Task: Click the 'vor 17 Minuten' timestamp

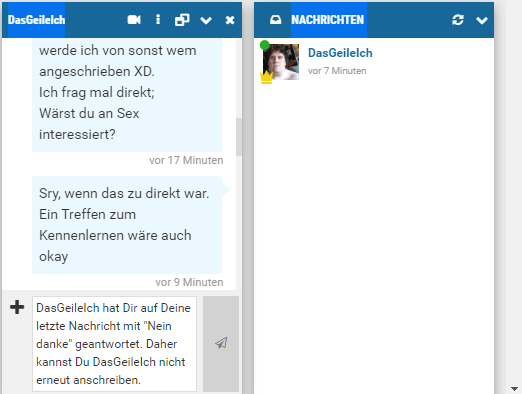Action: (186, 160)
